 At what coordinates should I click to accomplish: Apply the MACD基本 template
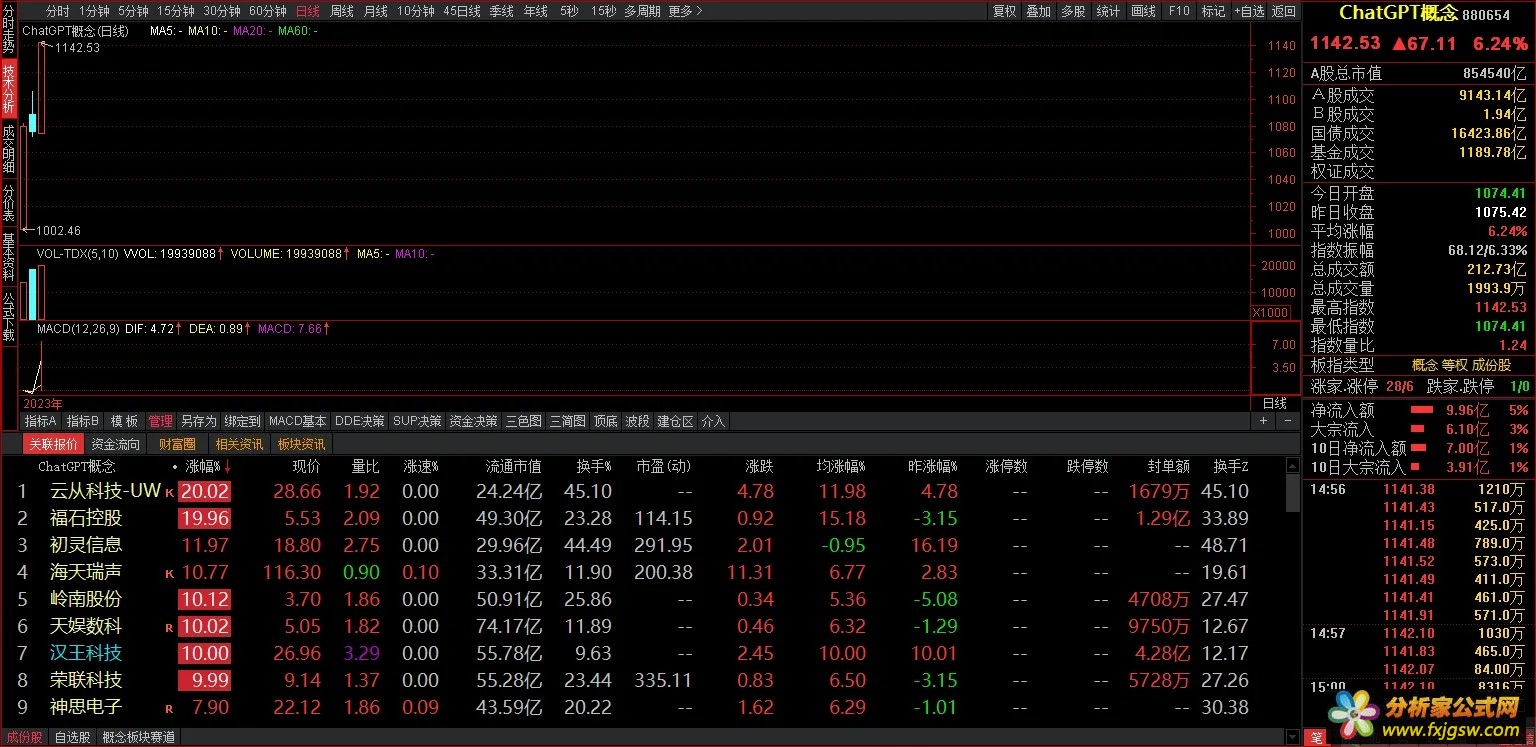pyautogui.click(x=298, y=421)
